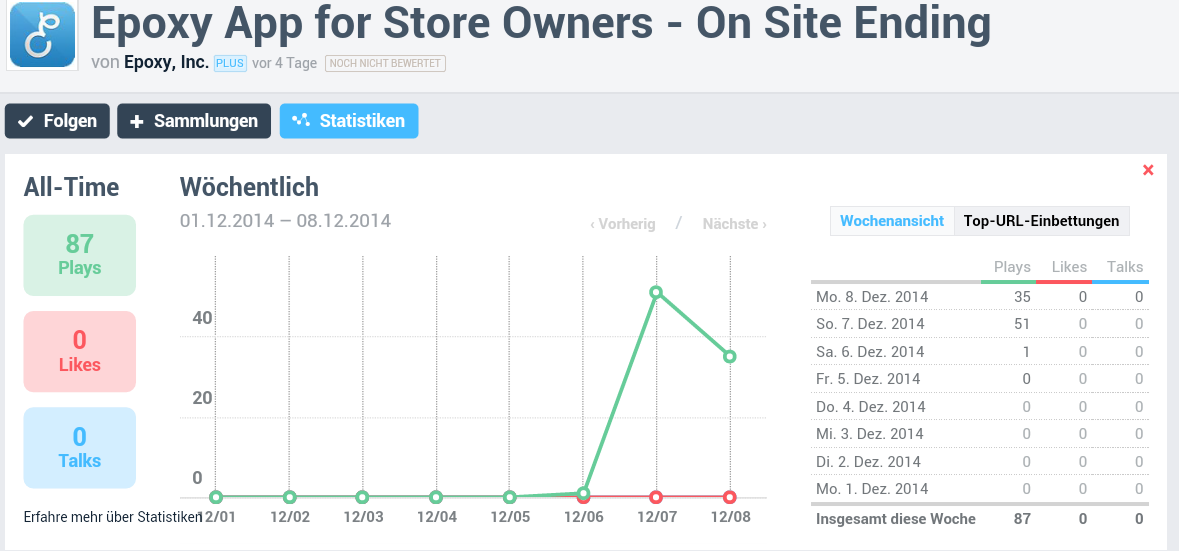1179x551 pixels.
Task: Go to previous week with Vorherig
Action: click(x=622, y=224)
